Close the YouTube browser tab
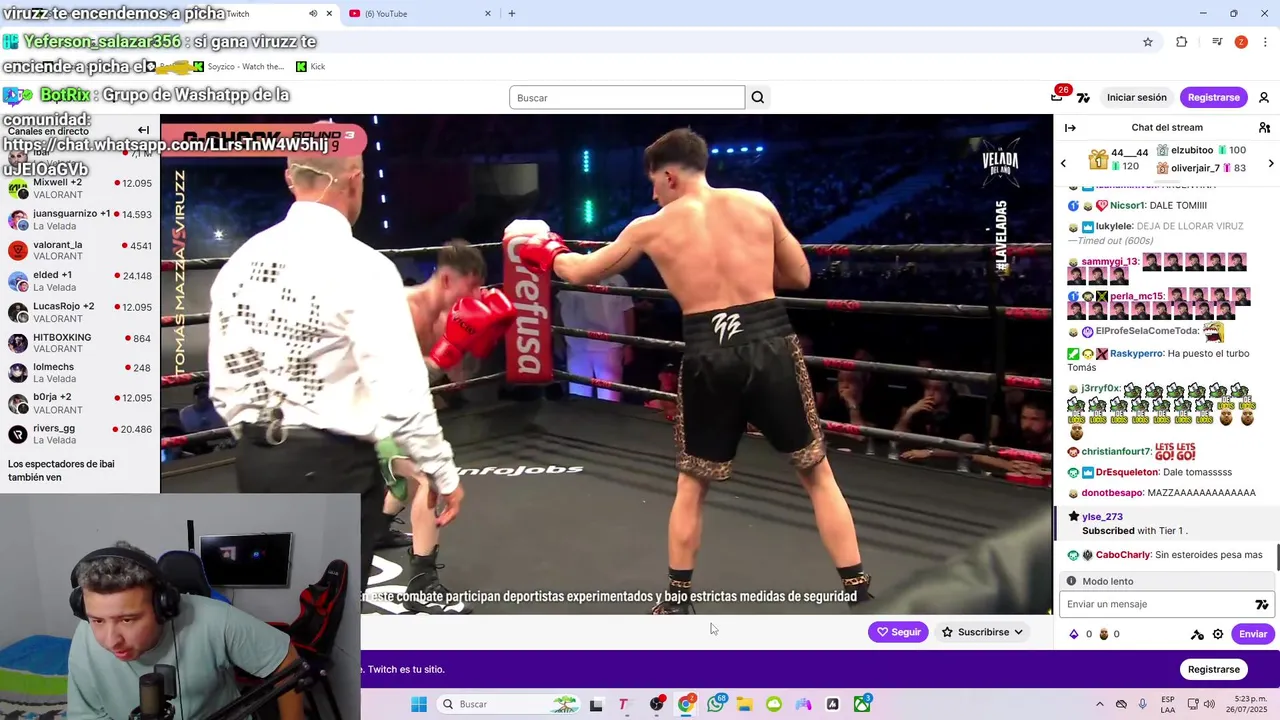Viewport: 1280px width, 720px height. pyautogui.click(x=488, y=14)
